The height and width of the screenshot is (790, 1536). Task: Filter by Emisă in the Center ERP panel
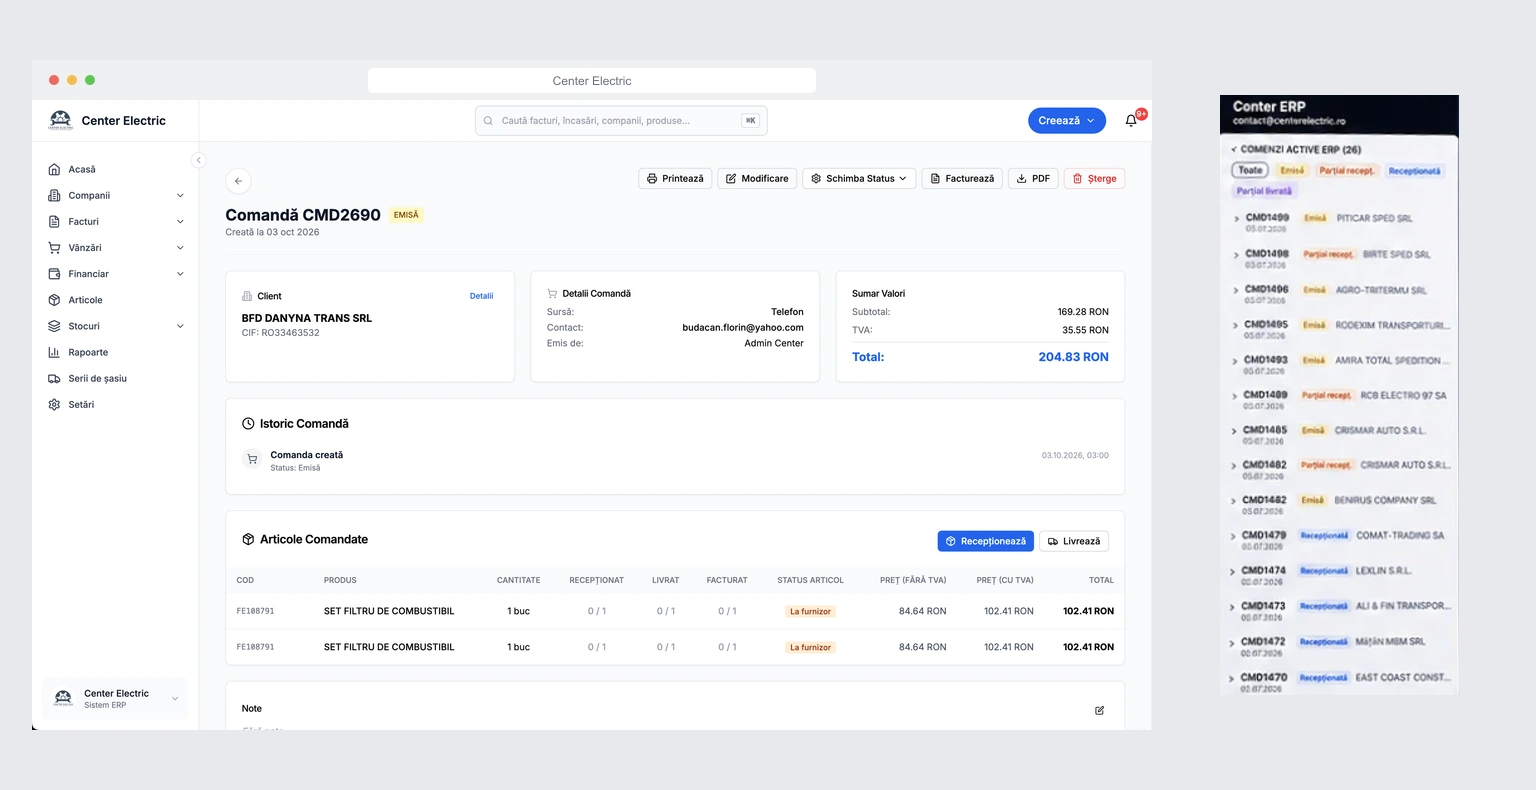point(1292,170)
